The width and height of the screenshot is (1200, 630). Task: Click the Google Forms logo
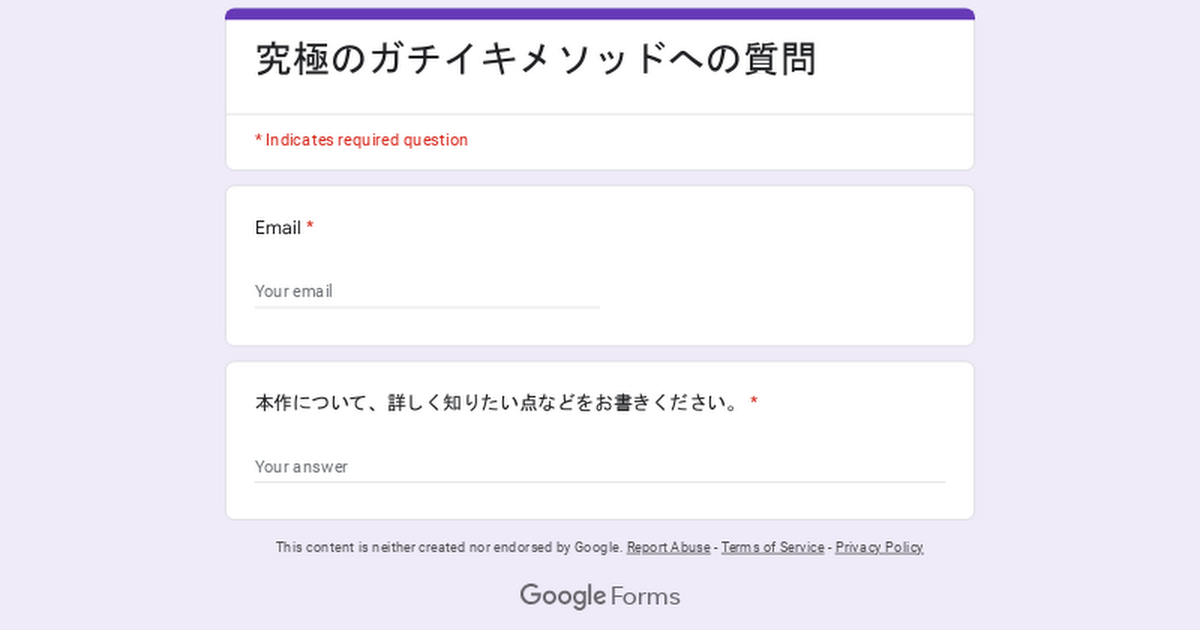click(x=600, y=596)
